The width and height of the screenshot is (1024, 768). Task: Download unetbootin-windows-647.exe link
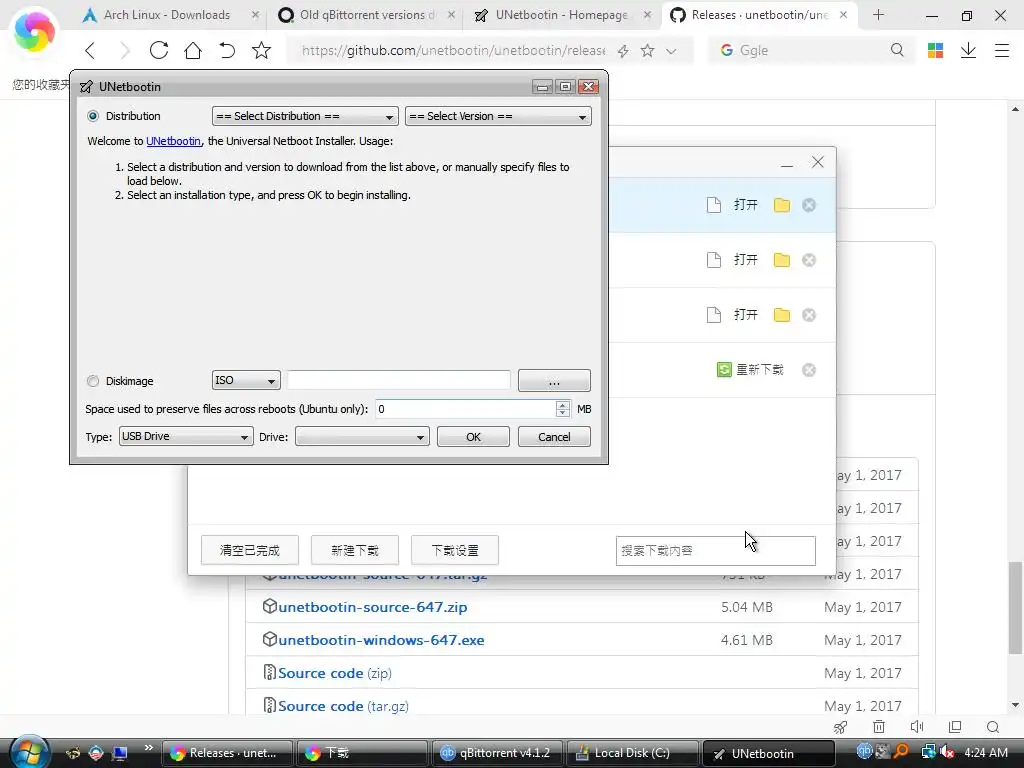[x=381, y=640]
